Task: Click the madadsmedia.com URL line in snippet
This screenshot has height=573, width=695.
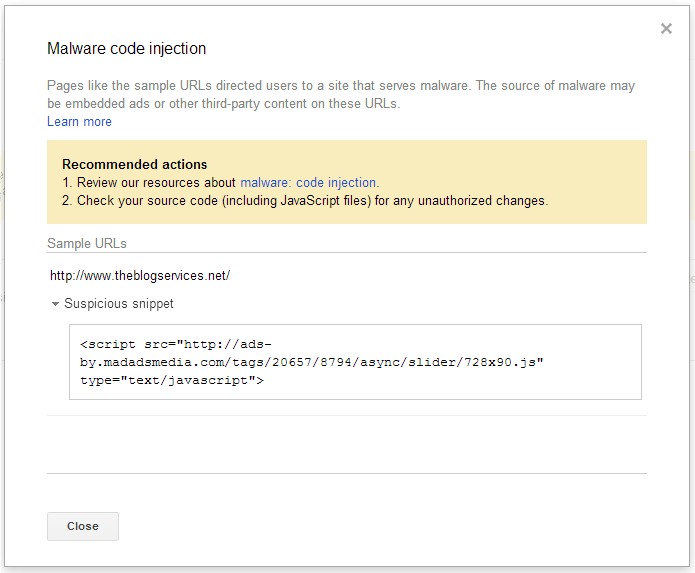Action: point(312,362)
